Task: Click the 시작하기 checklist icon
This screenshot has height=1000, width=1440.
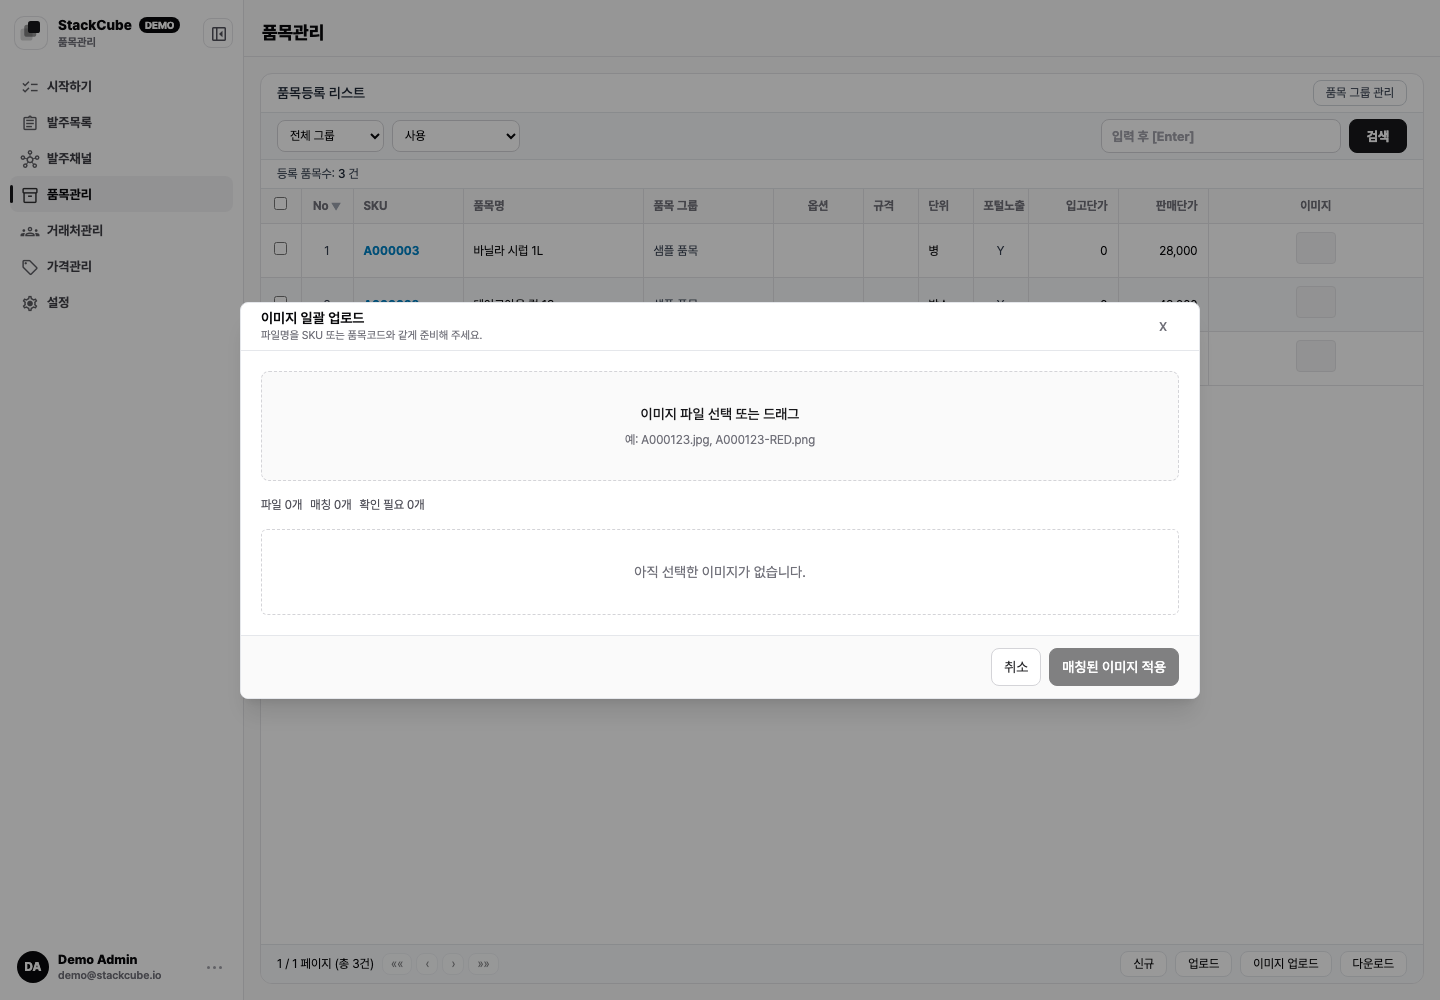Action: 30,87
